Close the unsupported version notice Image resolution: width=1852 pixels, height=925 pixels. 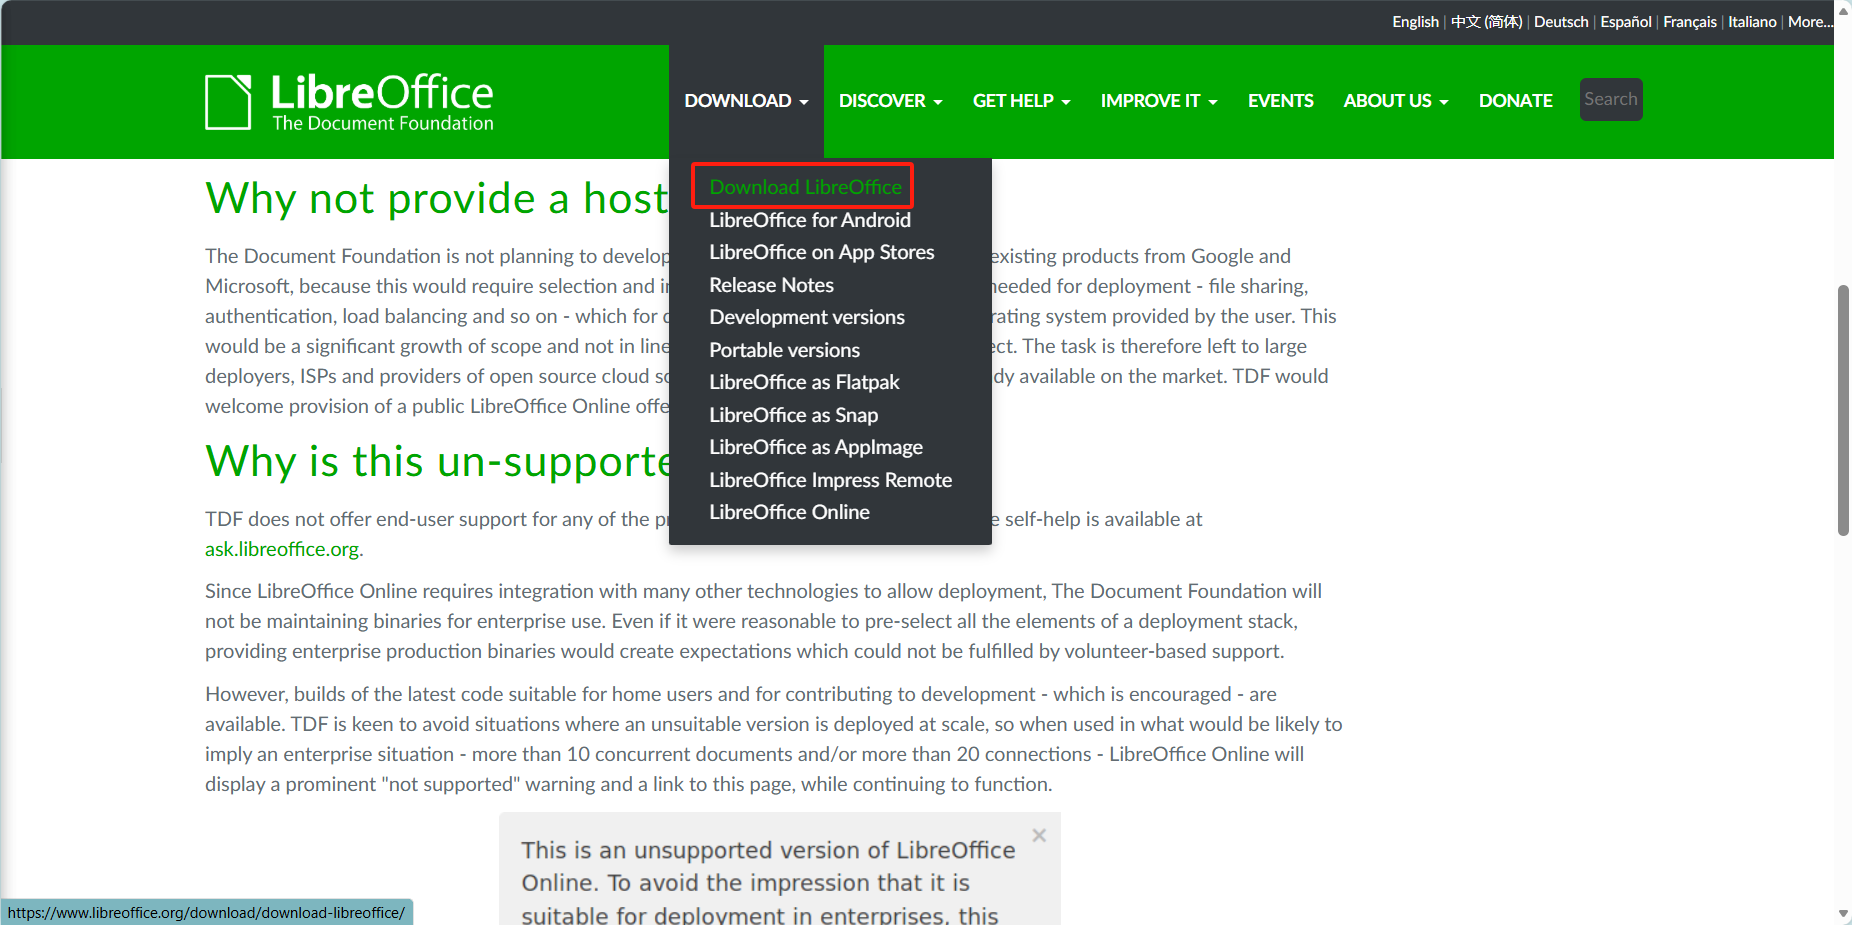click(x=1039, y=835)
